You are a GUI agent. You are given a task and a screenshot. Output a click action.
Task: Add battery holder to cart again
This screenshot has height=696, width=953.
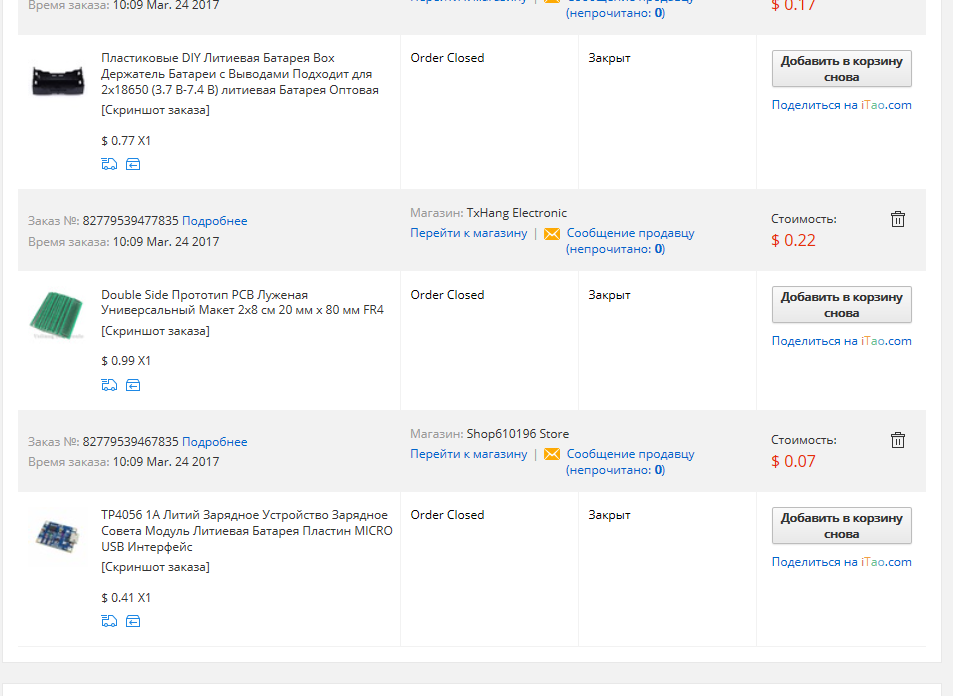(841, 69)
